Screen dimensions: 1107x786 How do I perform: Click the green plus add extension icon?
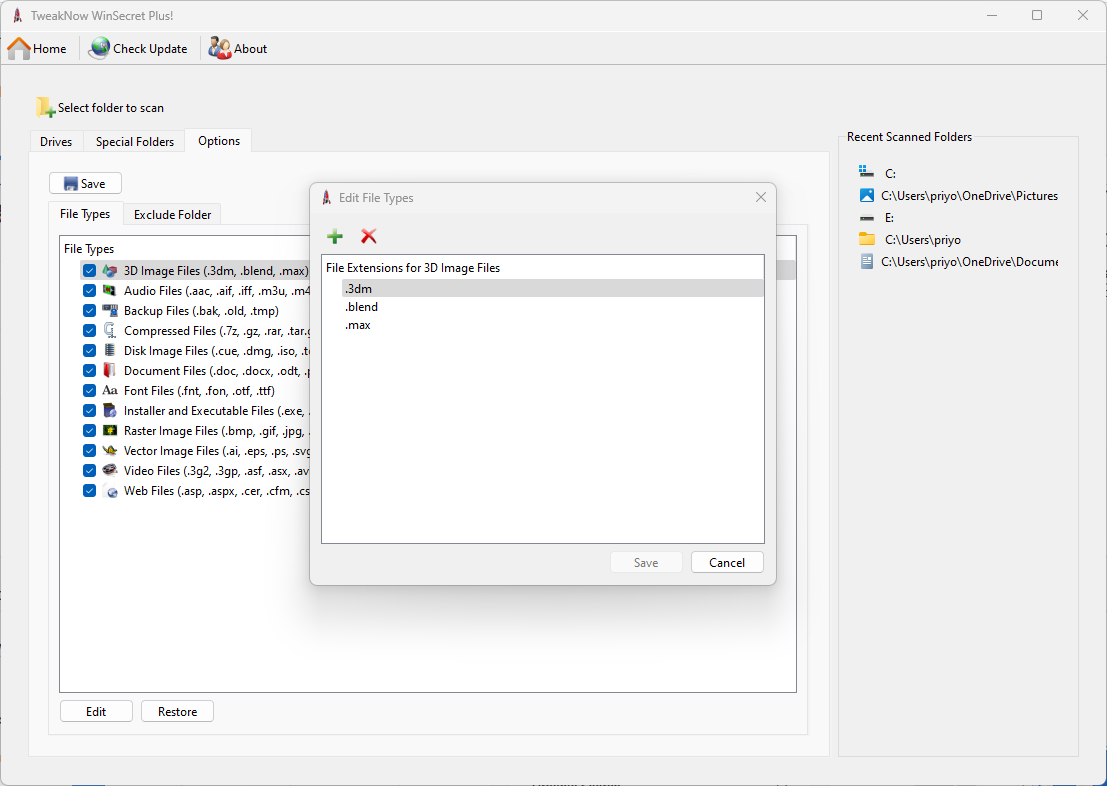coord(335,237)
